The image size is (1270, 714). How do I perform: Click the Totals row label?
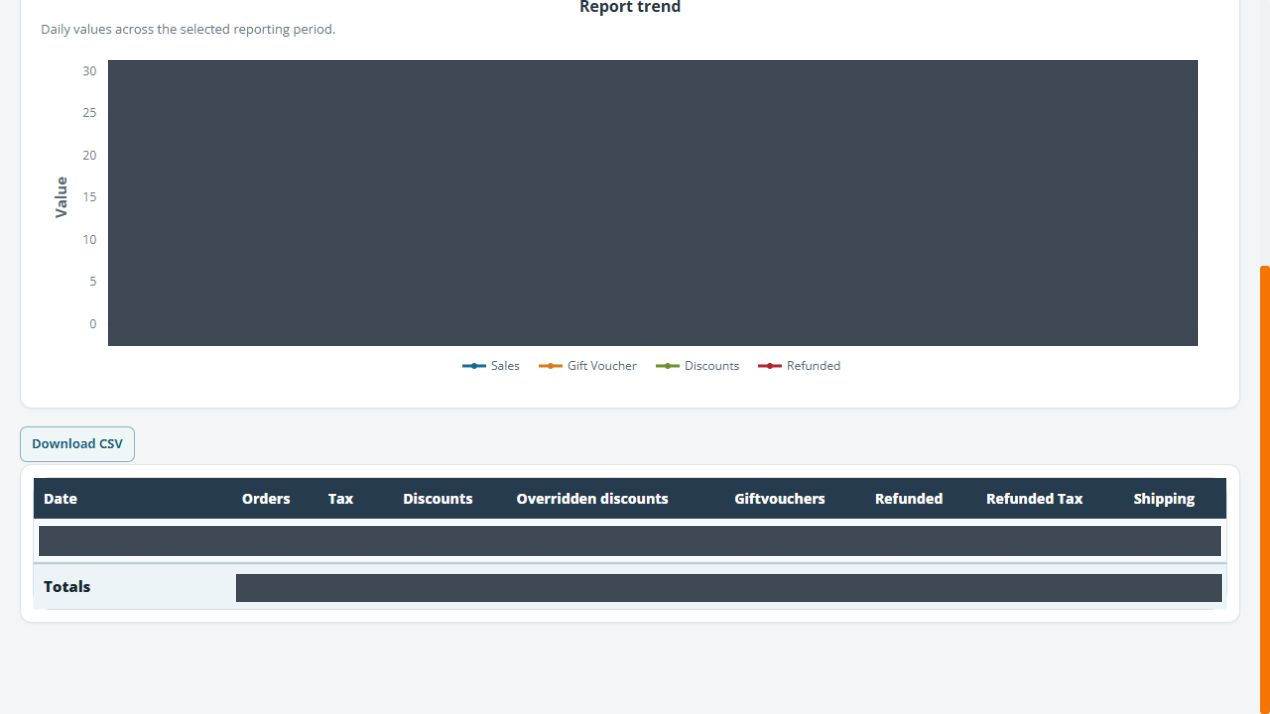67,587
